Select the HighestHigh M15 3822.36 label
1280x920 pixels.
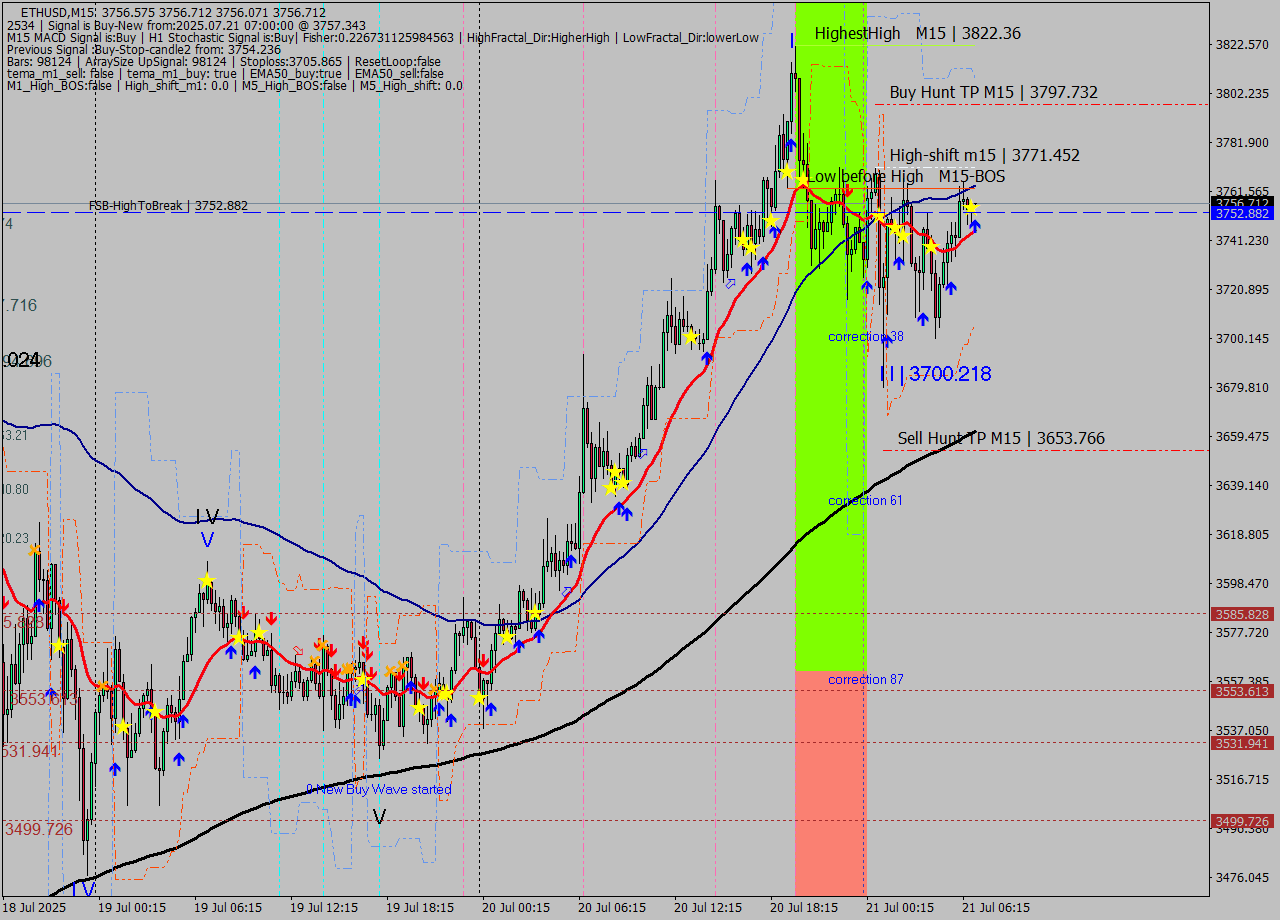917,33
